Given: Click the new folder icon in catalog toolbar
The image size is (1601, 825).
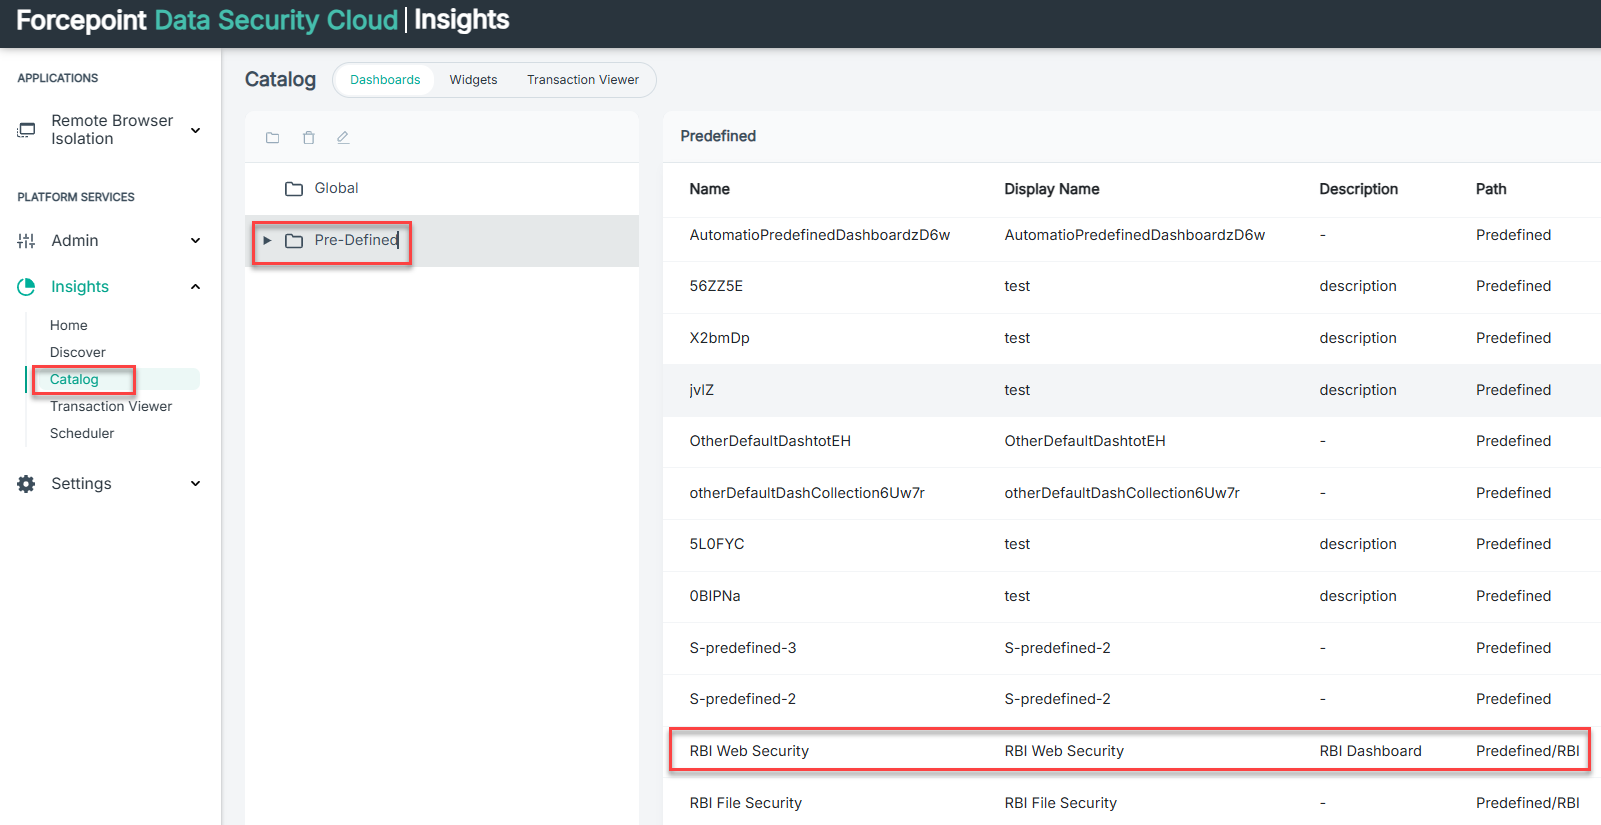Looking at the screenshot, I should point(272,138).
